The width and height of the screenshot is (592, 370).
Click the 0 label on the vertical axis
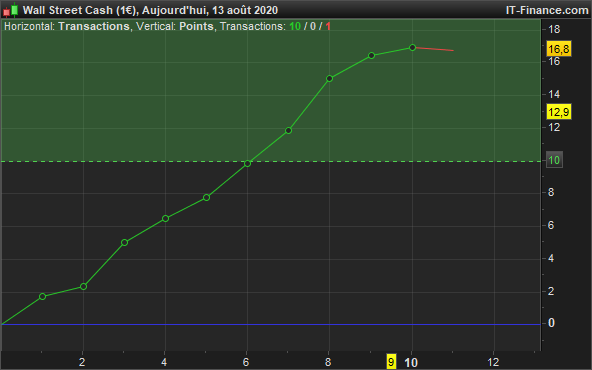[551, 323]
